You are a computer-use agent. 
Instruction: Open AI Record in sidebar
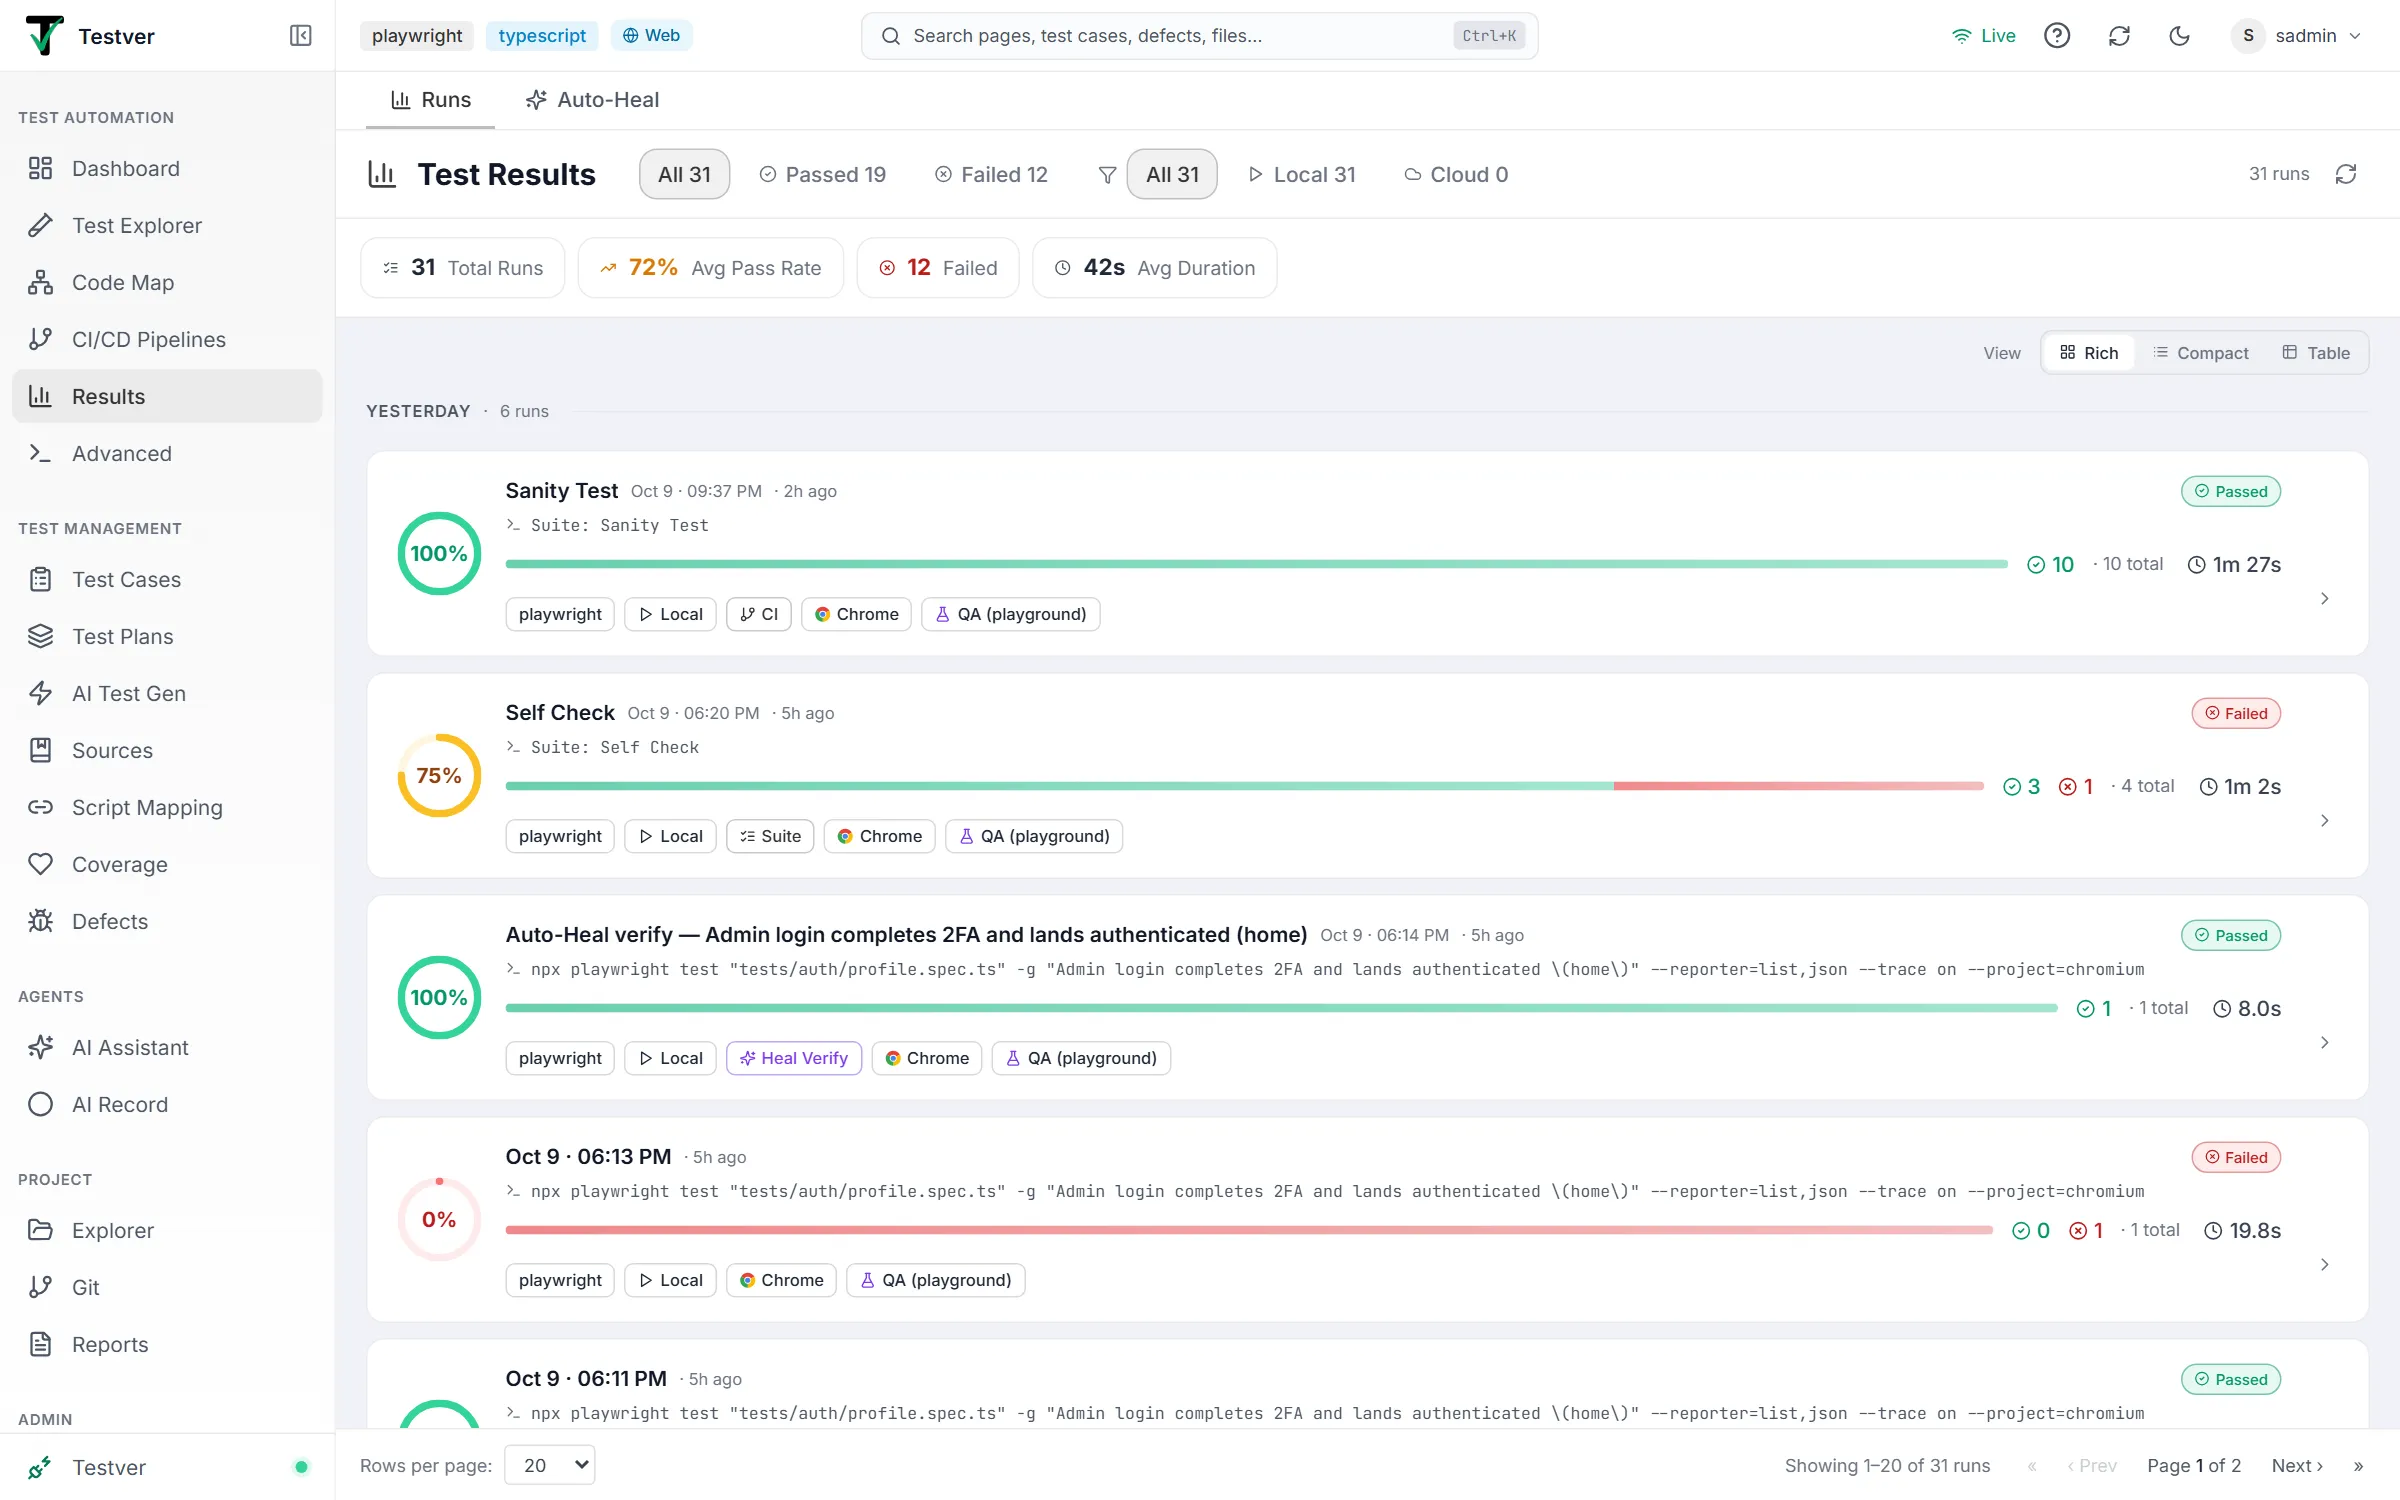pyautogui.click(x=167, y=1104)
